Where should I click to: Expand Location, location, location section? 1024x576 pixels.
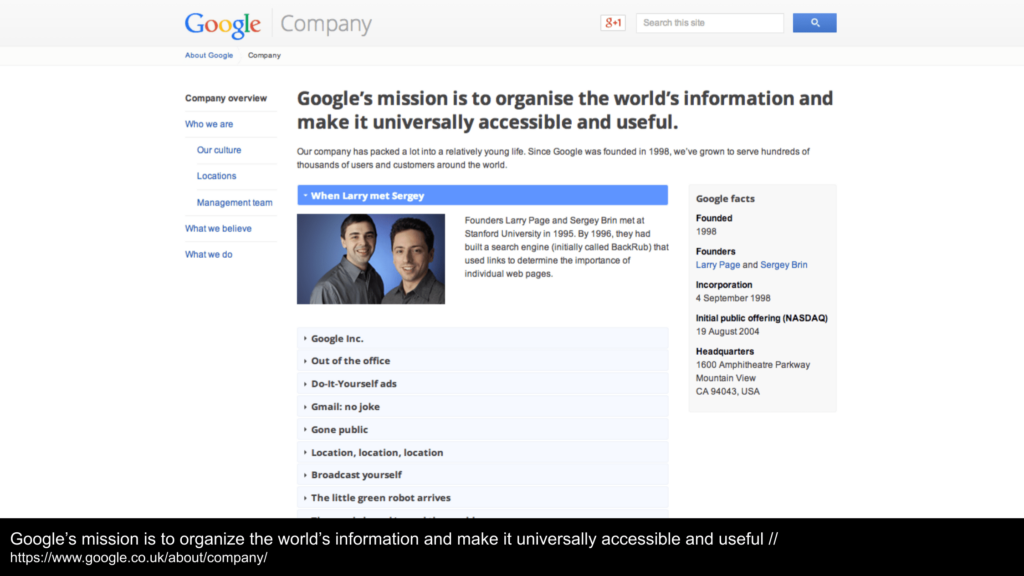[483, 452]
